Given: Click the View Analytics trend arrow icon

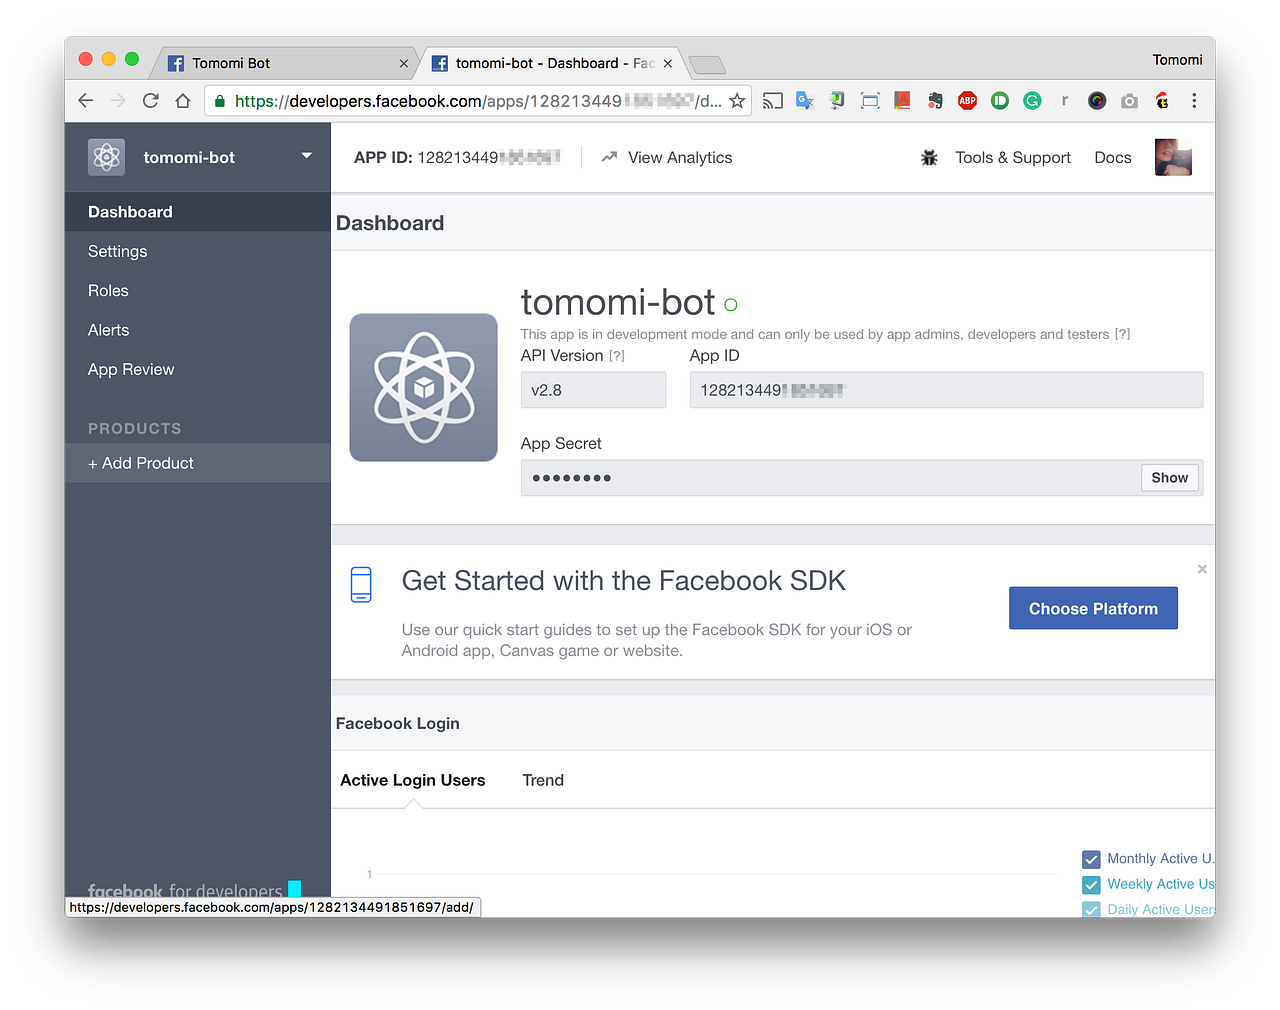Looking at the screenshot, I should [x=609, y=157].
